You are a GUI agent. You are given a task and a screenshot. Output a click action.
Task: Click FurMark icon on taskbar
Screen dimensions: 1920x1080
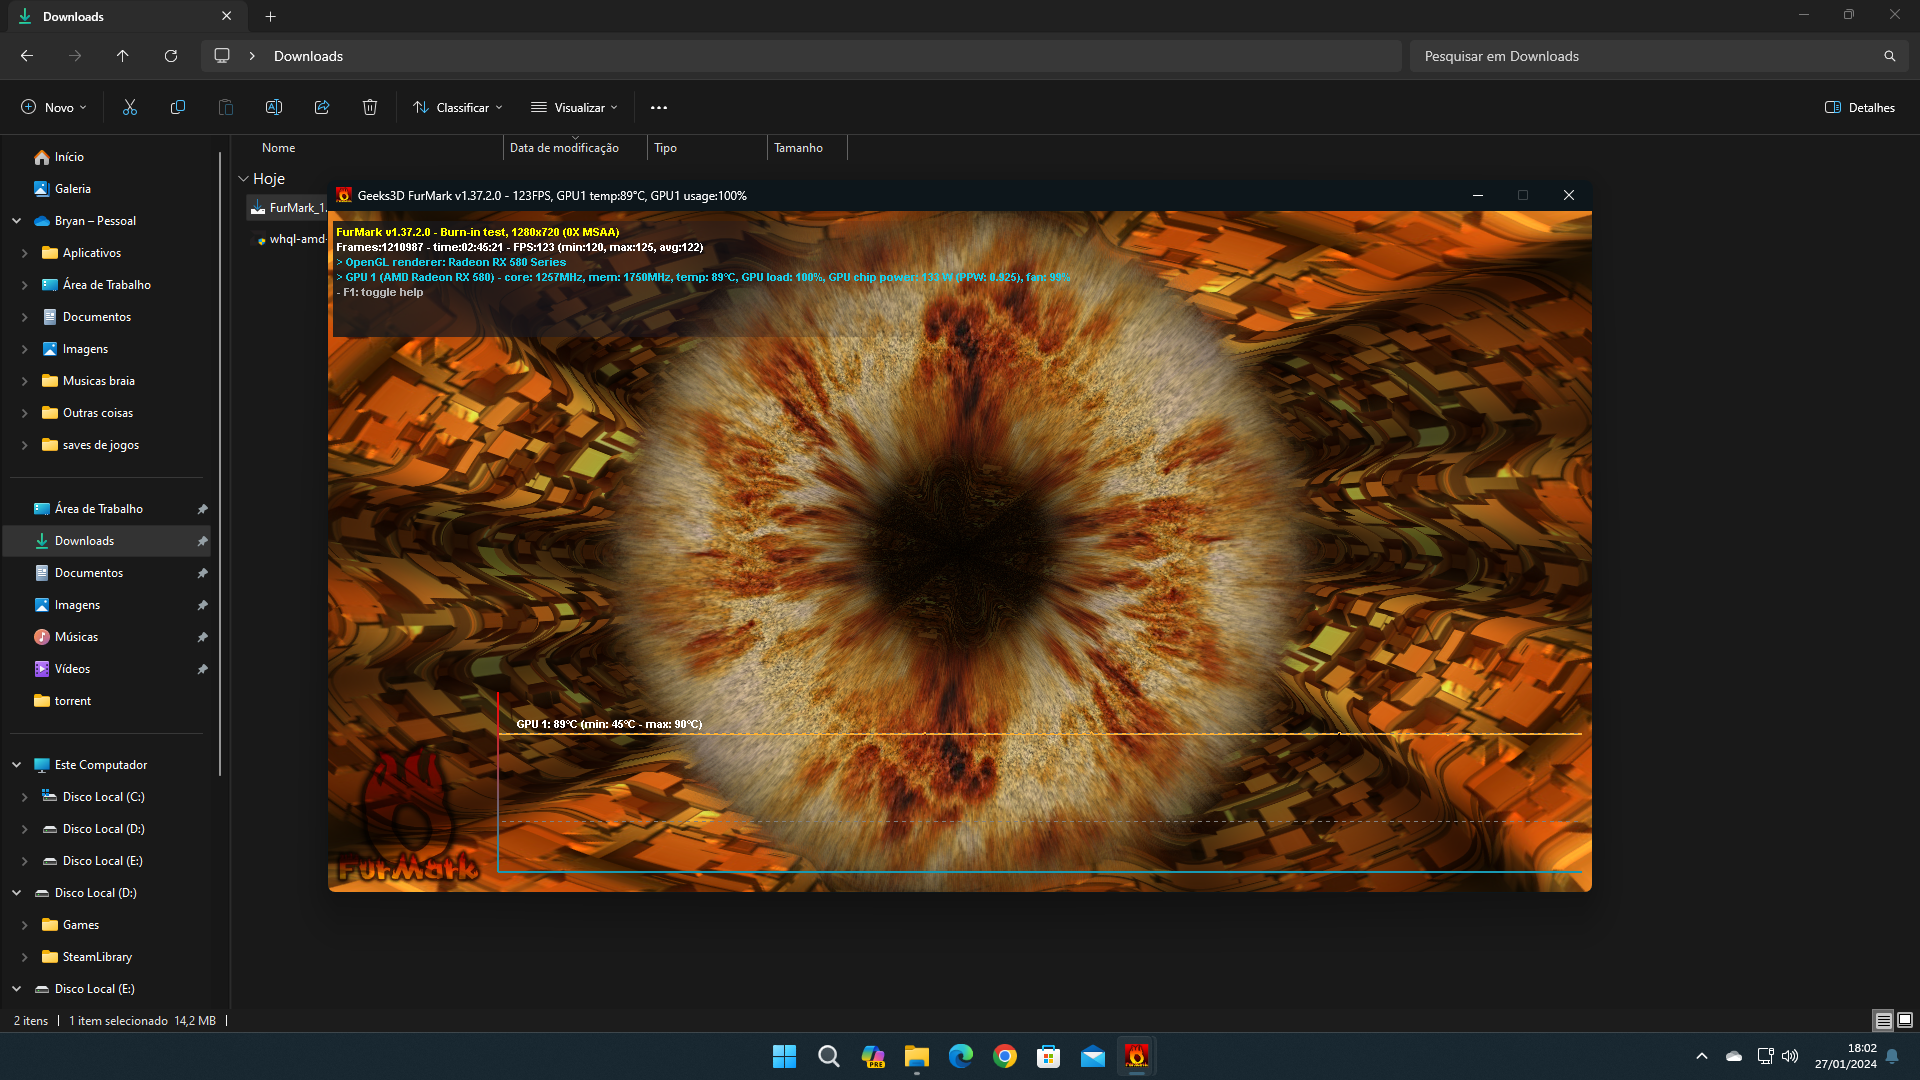tap(1137, 1056)
